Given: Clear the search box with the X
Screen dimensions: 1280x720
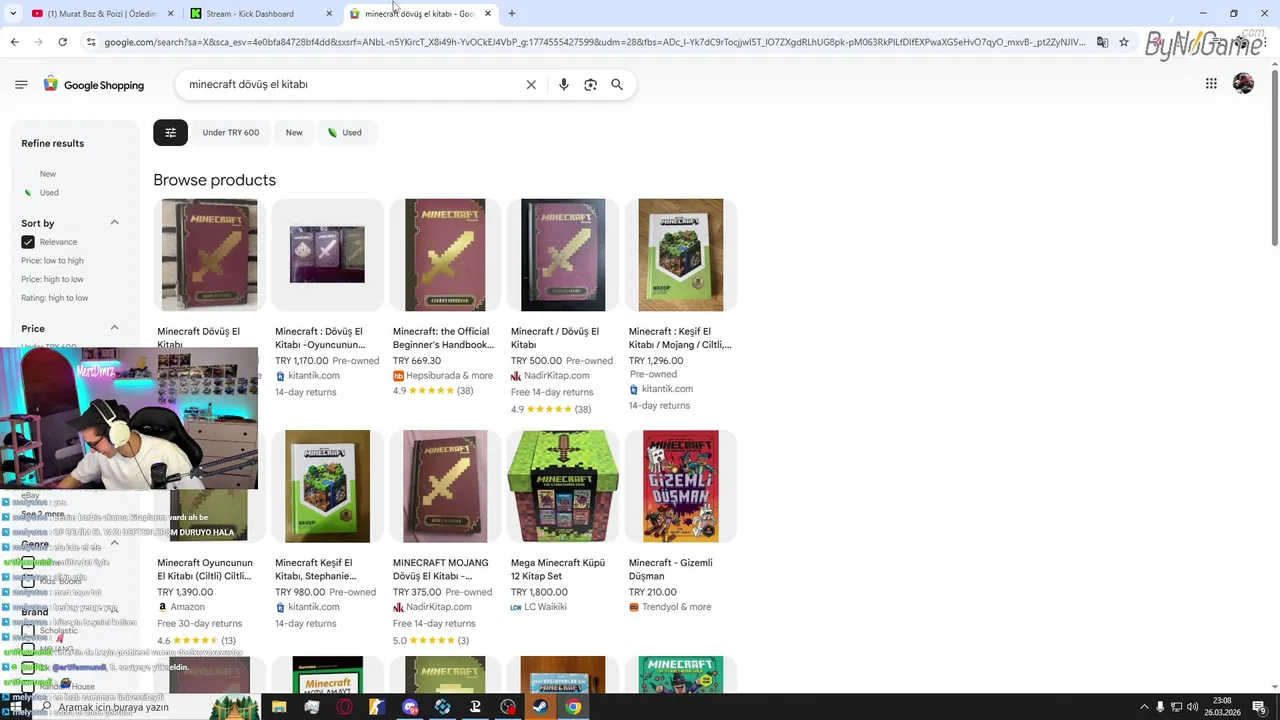Looking at the screenshot, I should point(531,85).
